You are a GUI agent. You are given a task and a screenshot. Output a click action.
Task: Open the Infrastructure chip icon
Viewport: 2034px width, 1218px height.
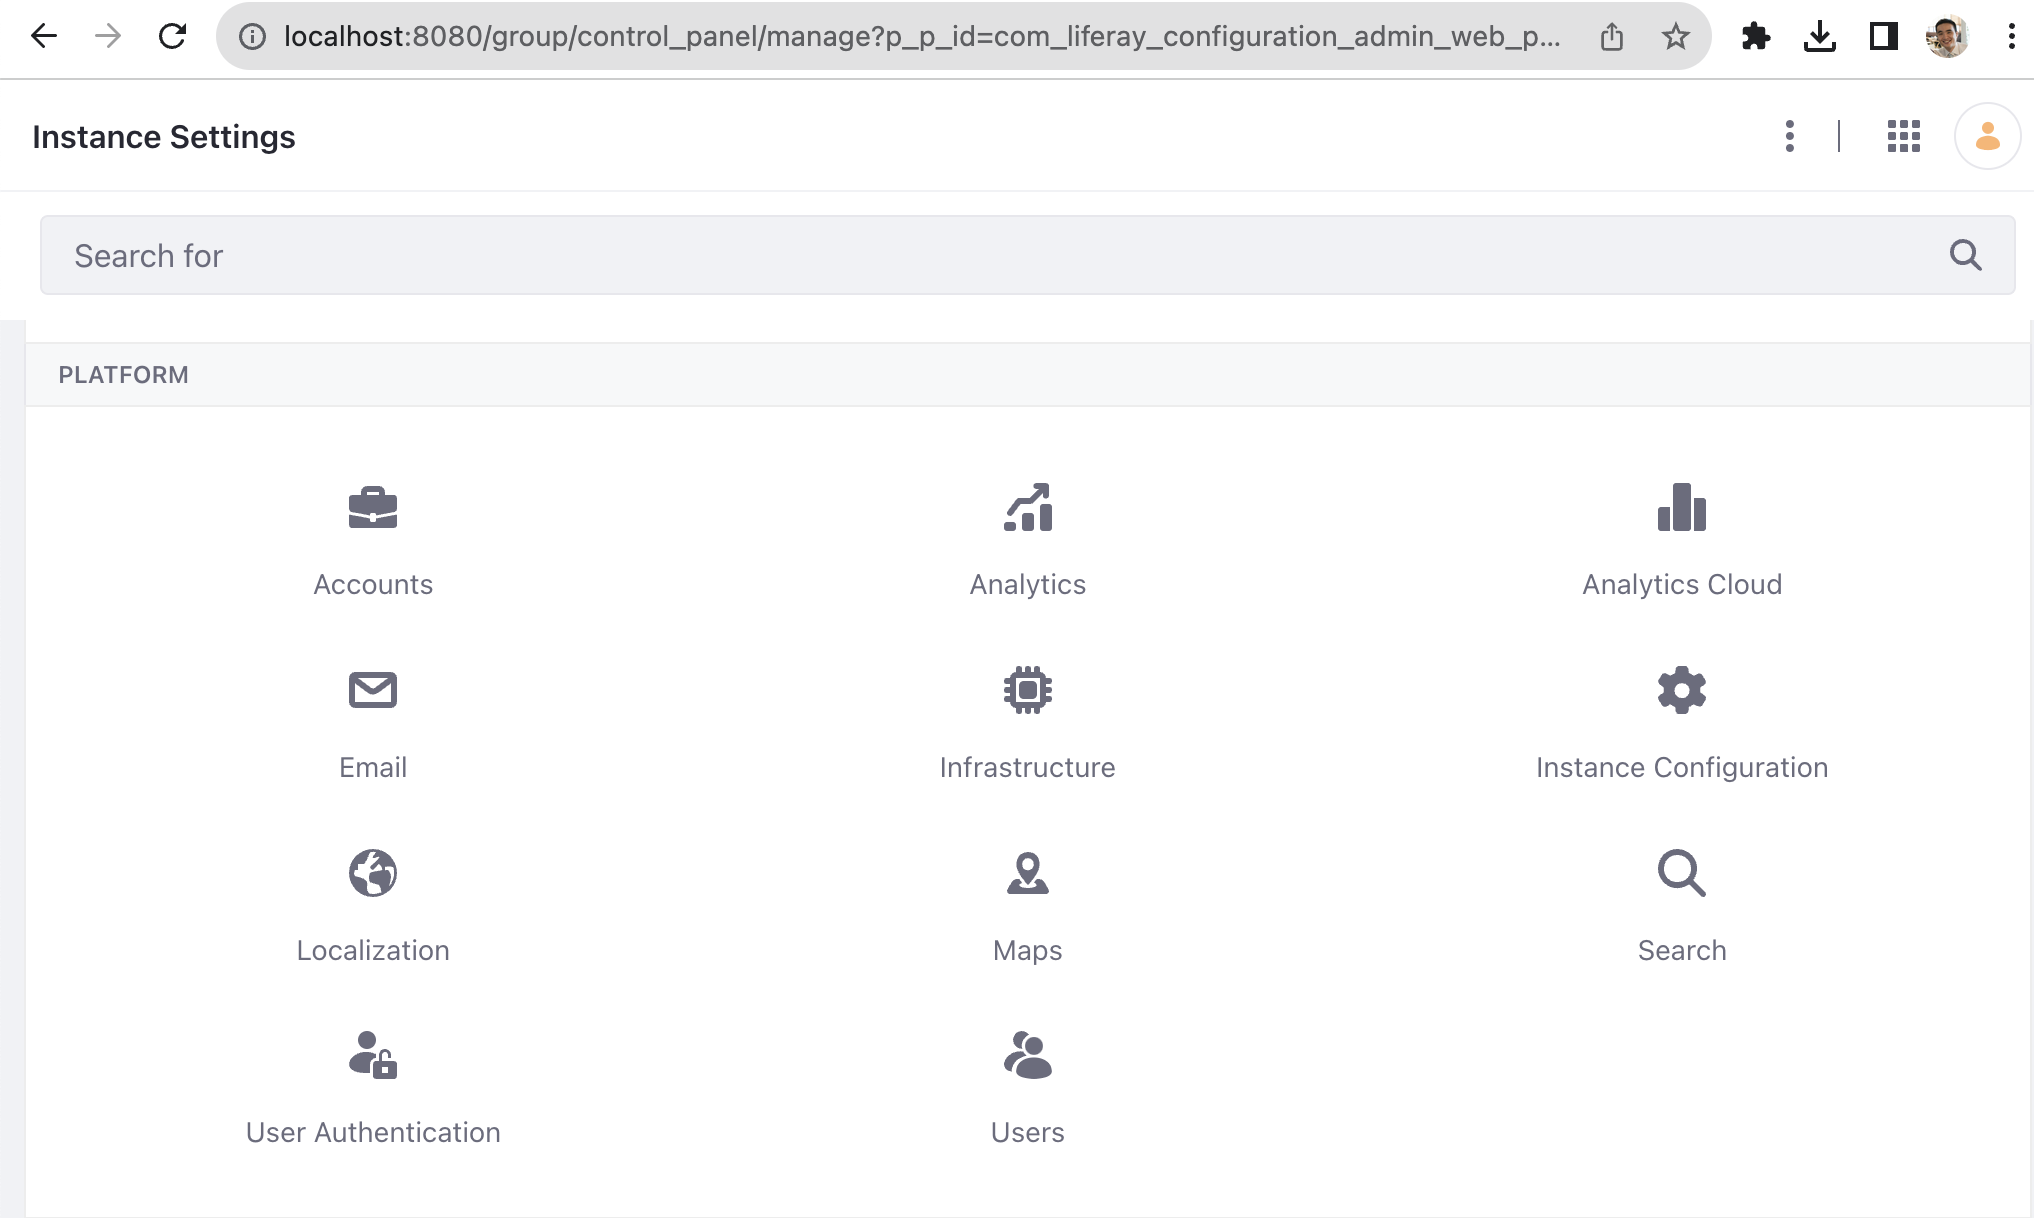click(x=1027, y=690)
